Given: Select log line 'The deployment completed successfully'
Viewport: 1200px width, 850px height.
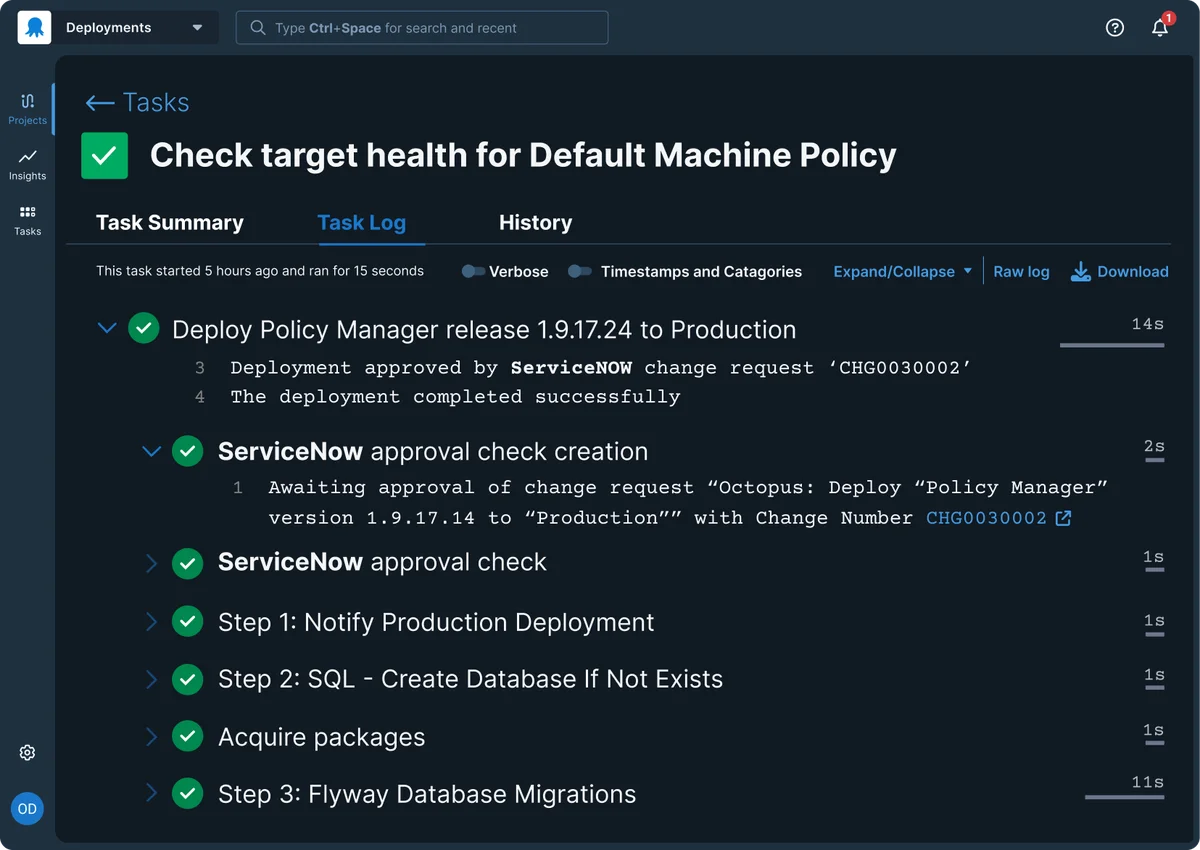Looking at the screenshot, I should [455, 397].
